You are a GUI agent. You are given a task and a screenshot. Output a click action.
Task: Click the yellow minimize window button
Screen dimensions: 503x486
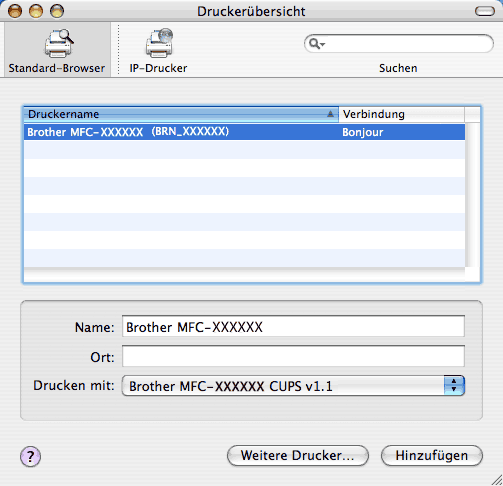point(36,11)
